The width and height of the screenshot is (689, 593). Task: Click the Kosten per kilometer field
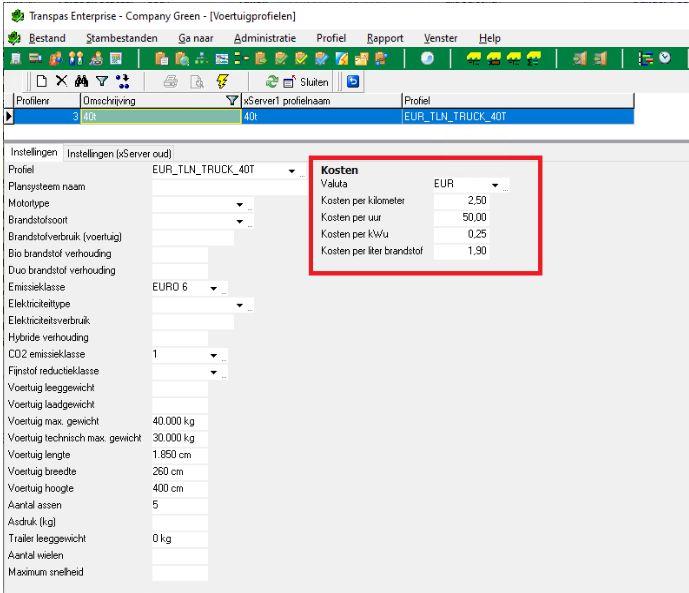tap(462, 202)
